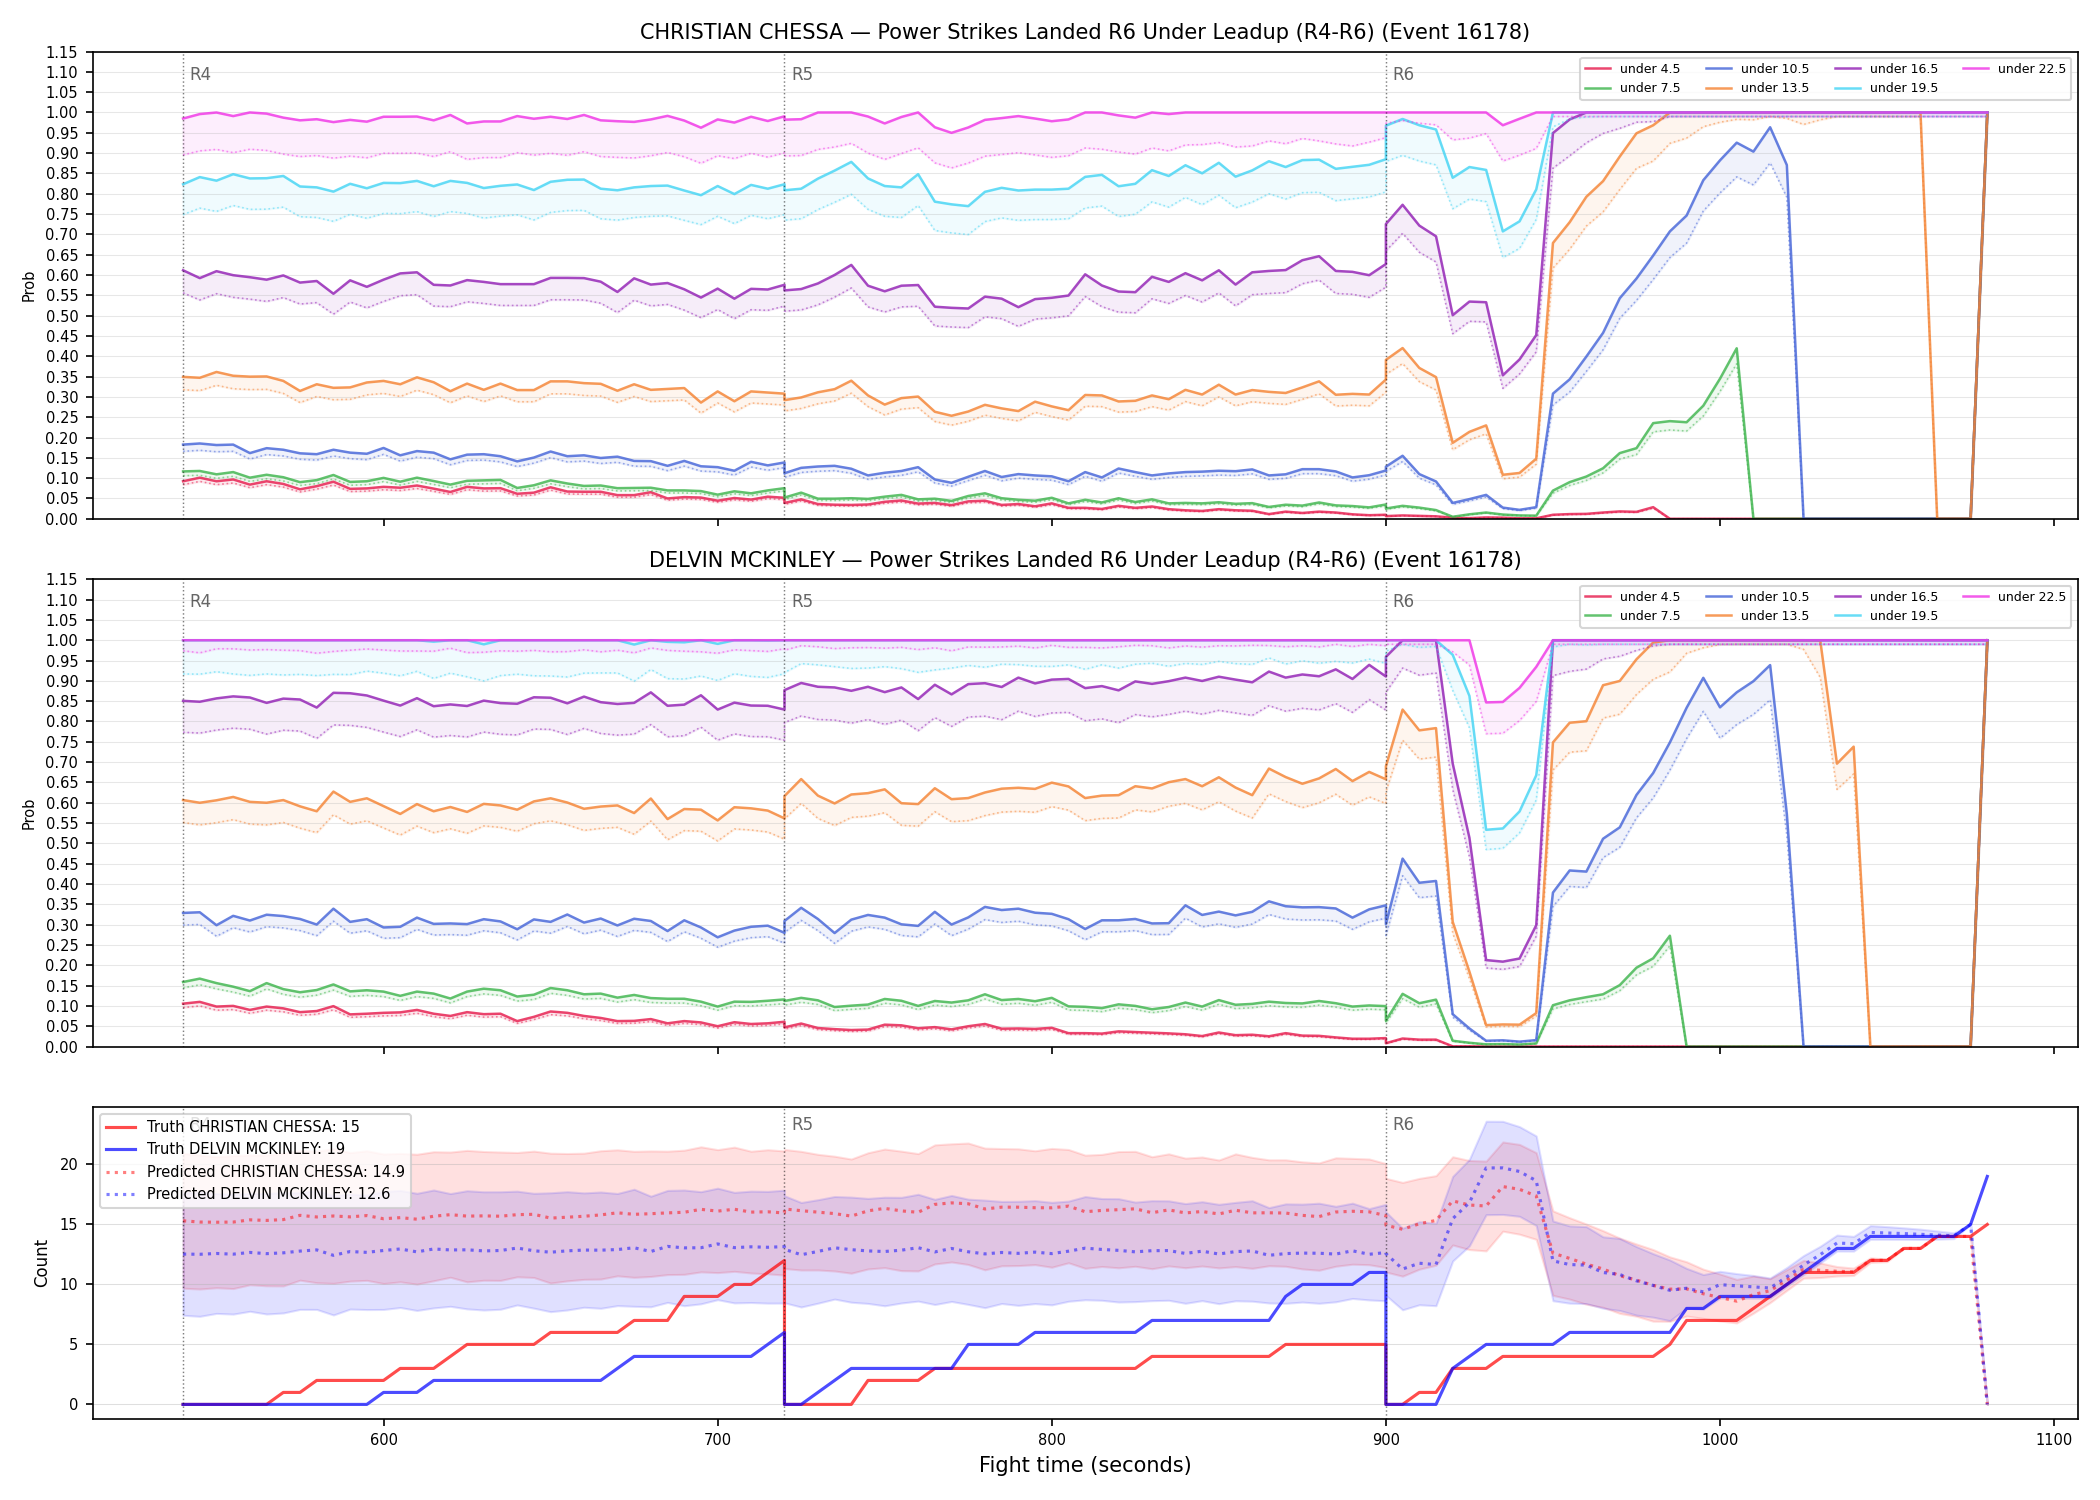Click the 1.15 y-tick in McKinley chart
Image resolution: width=2100 pixels, height=1500 pixels.
(62, 579)
